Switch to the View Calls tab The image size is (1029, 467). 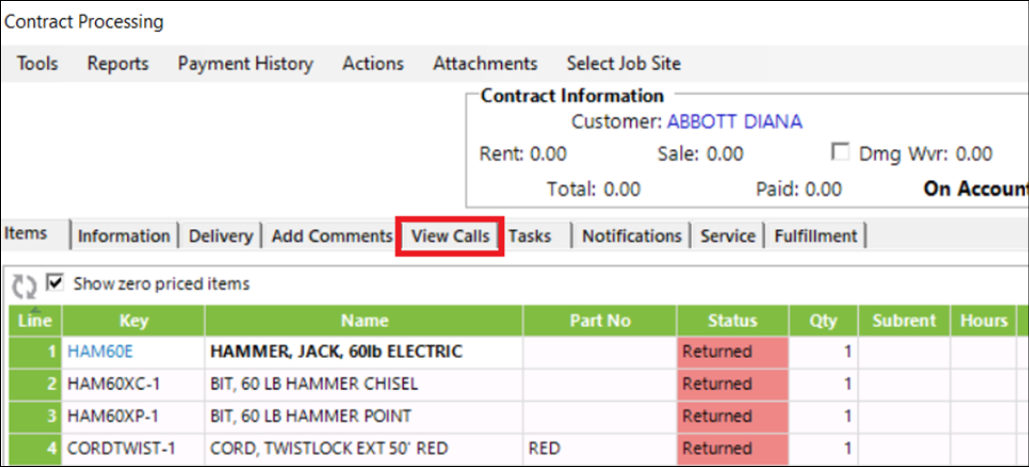pos(450,236)
